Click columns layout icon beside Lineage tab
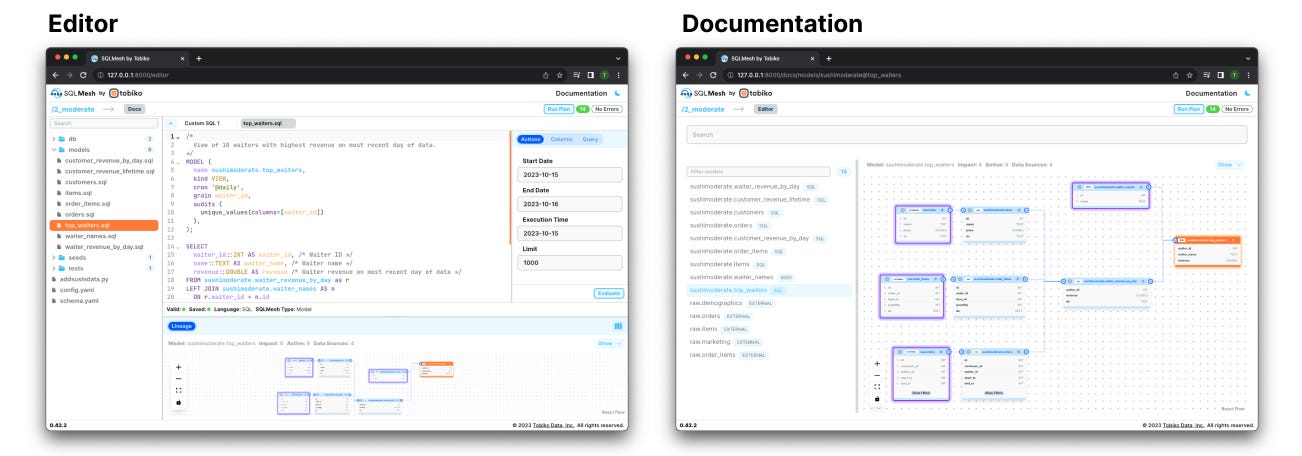This screenshot has width=1302, height=456. point(618,326)
